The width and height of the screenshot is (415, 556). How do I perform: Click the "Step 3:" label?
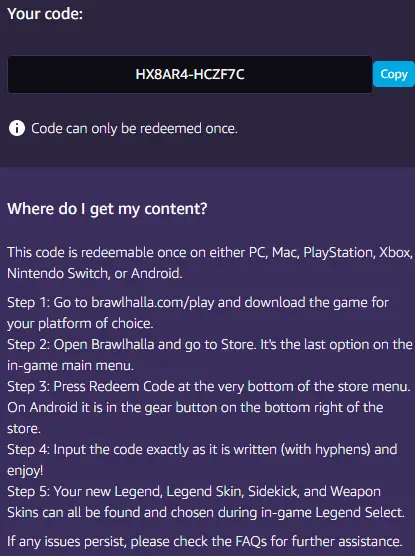[x=28, y=387]
